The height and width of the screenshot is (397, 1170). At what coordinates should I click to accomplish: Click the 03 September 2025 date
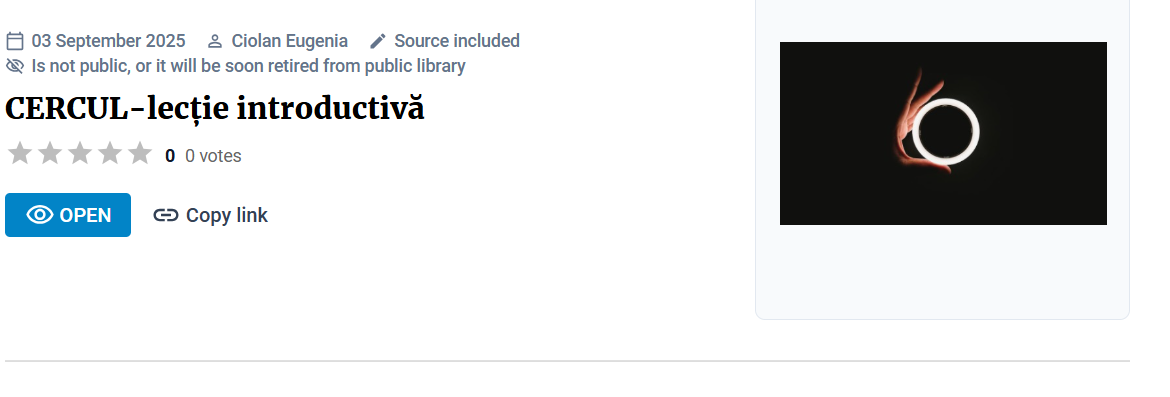[x=108, y=40]
